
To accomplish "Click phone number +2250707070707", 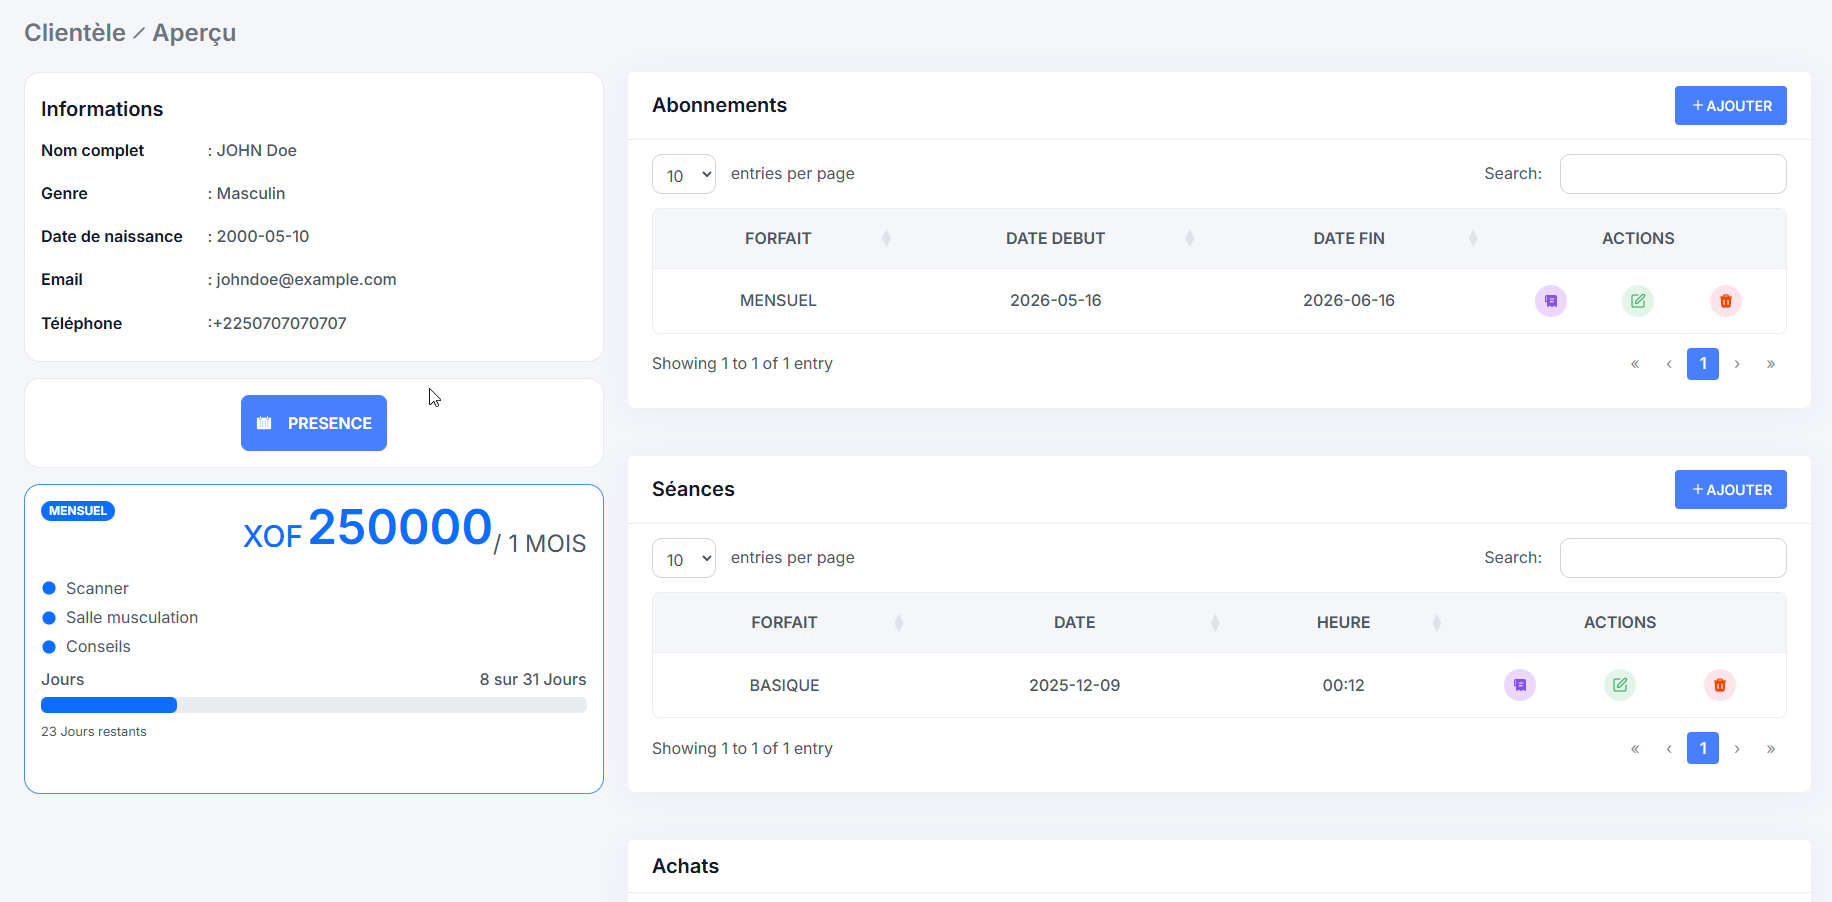I will pyautogui.click(x=280, y=323).
